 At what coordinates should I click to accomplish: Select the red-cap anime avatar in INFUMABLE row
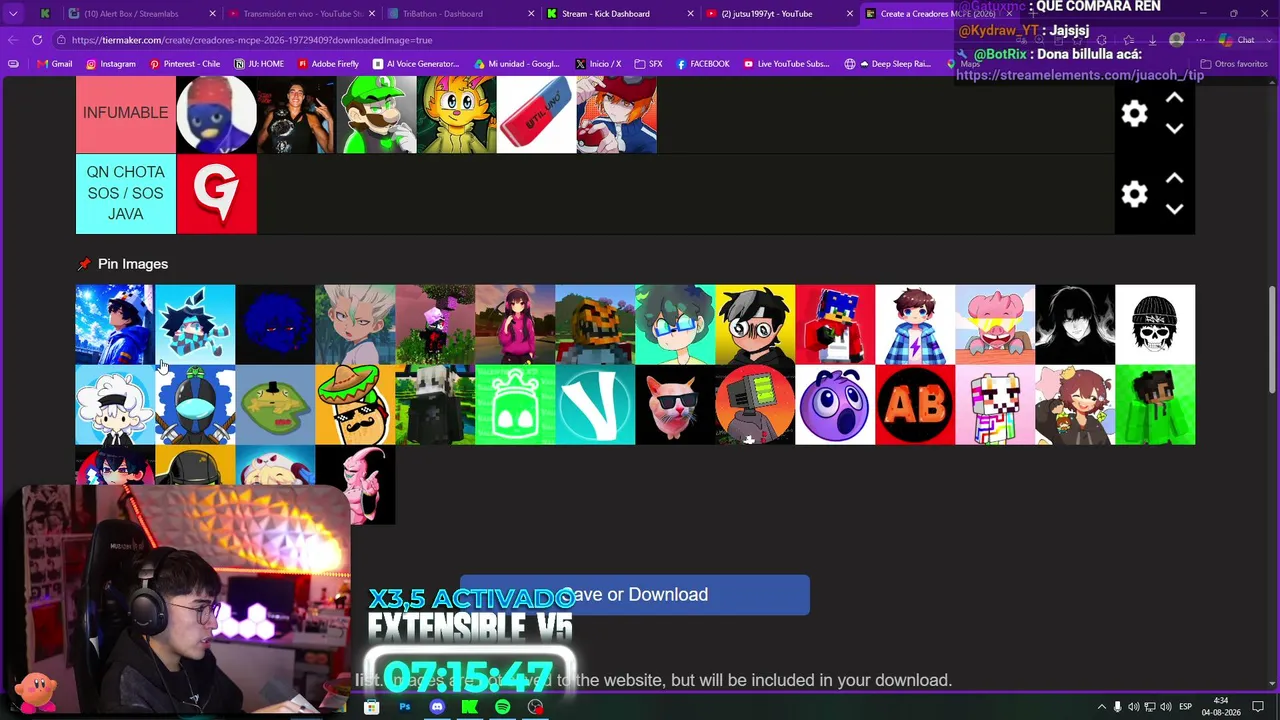coord(617,114)
